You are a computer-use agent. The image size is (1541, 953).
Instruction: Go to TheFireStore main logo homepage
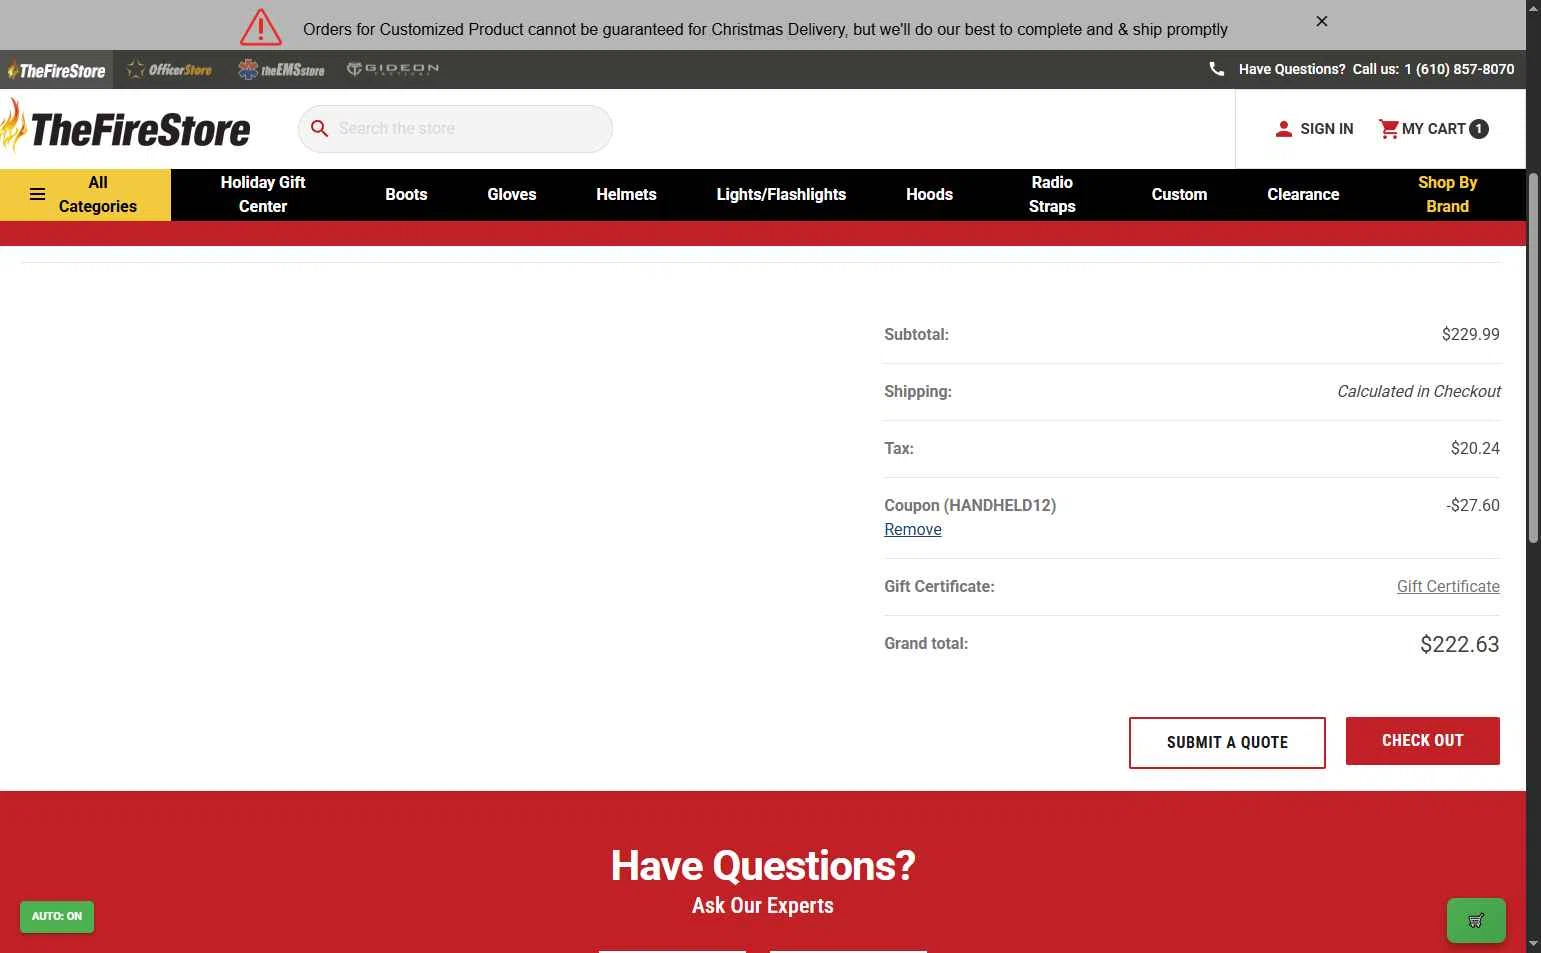pyautogui.click(x=126, y=129)
